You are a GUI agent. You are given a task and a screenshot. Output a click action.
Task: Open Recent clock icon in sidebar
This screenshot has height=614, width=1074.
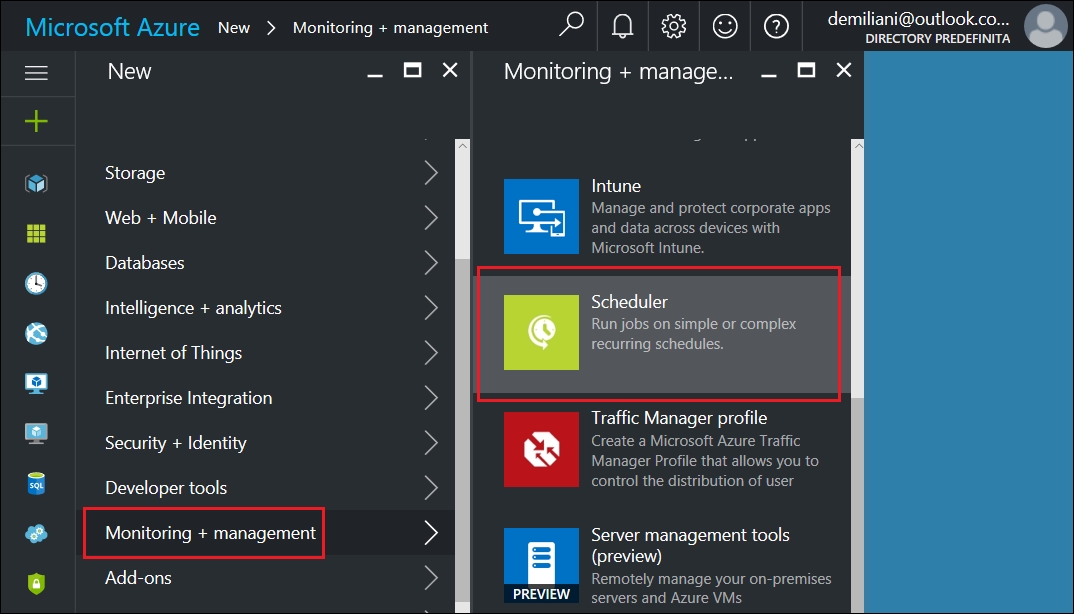(x=36, y=283)
